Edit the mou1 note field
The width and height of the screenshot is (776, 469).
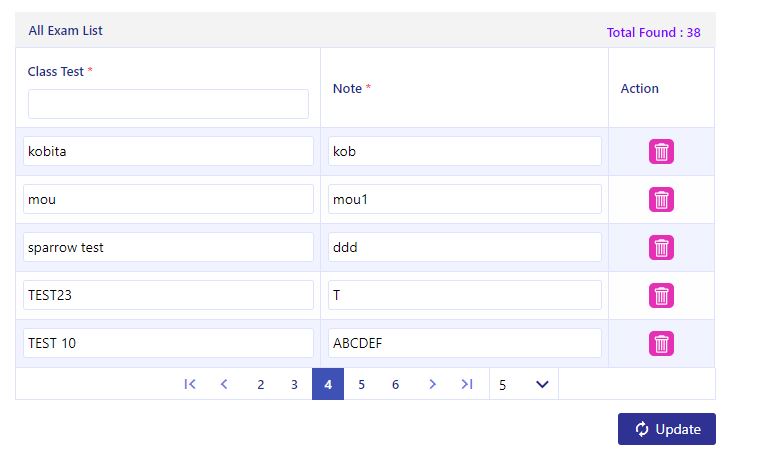tap(465, 199)
